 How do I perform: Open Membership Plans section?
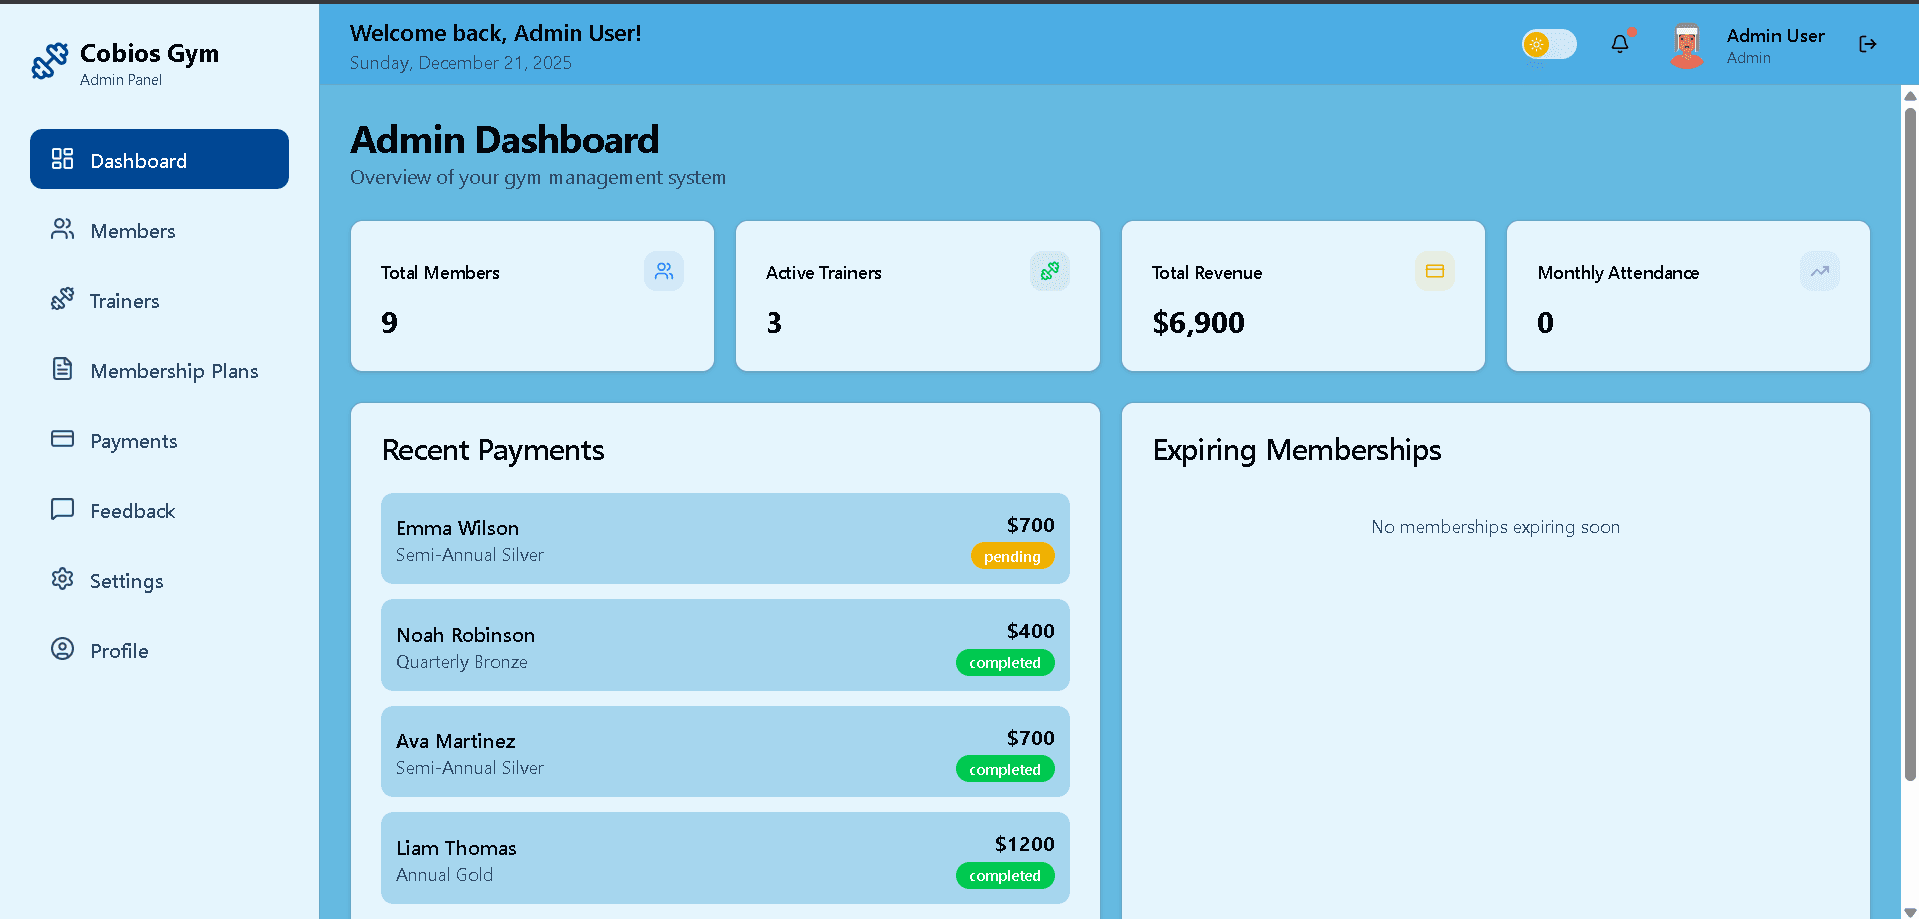174,371
